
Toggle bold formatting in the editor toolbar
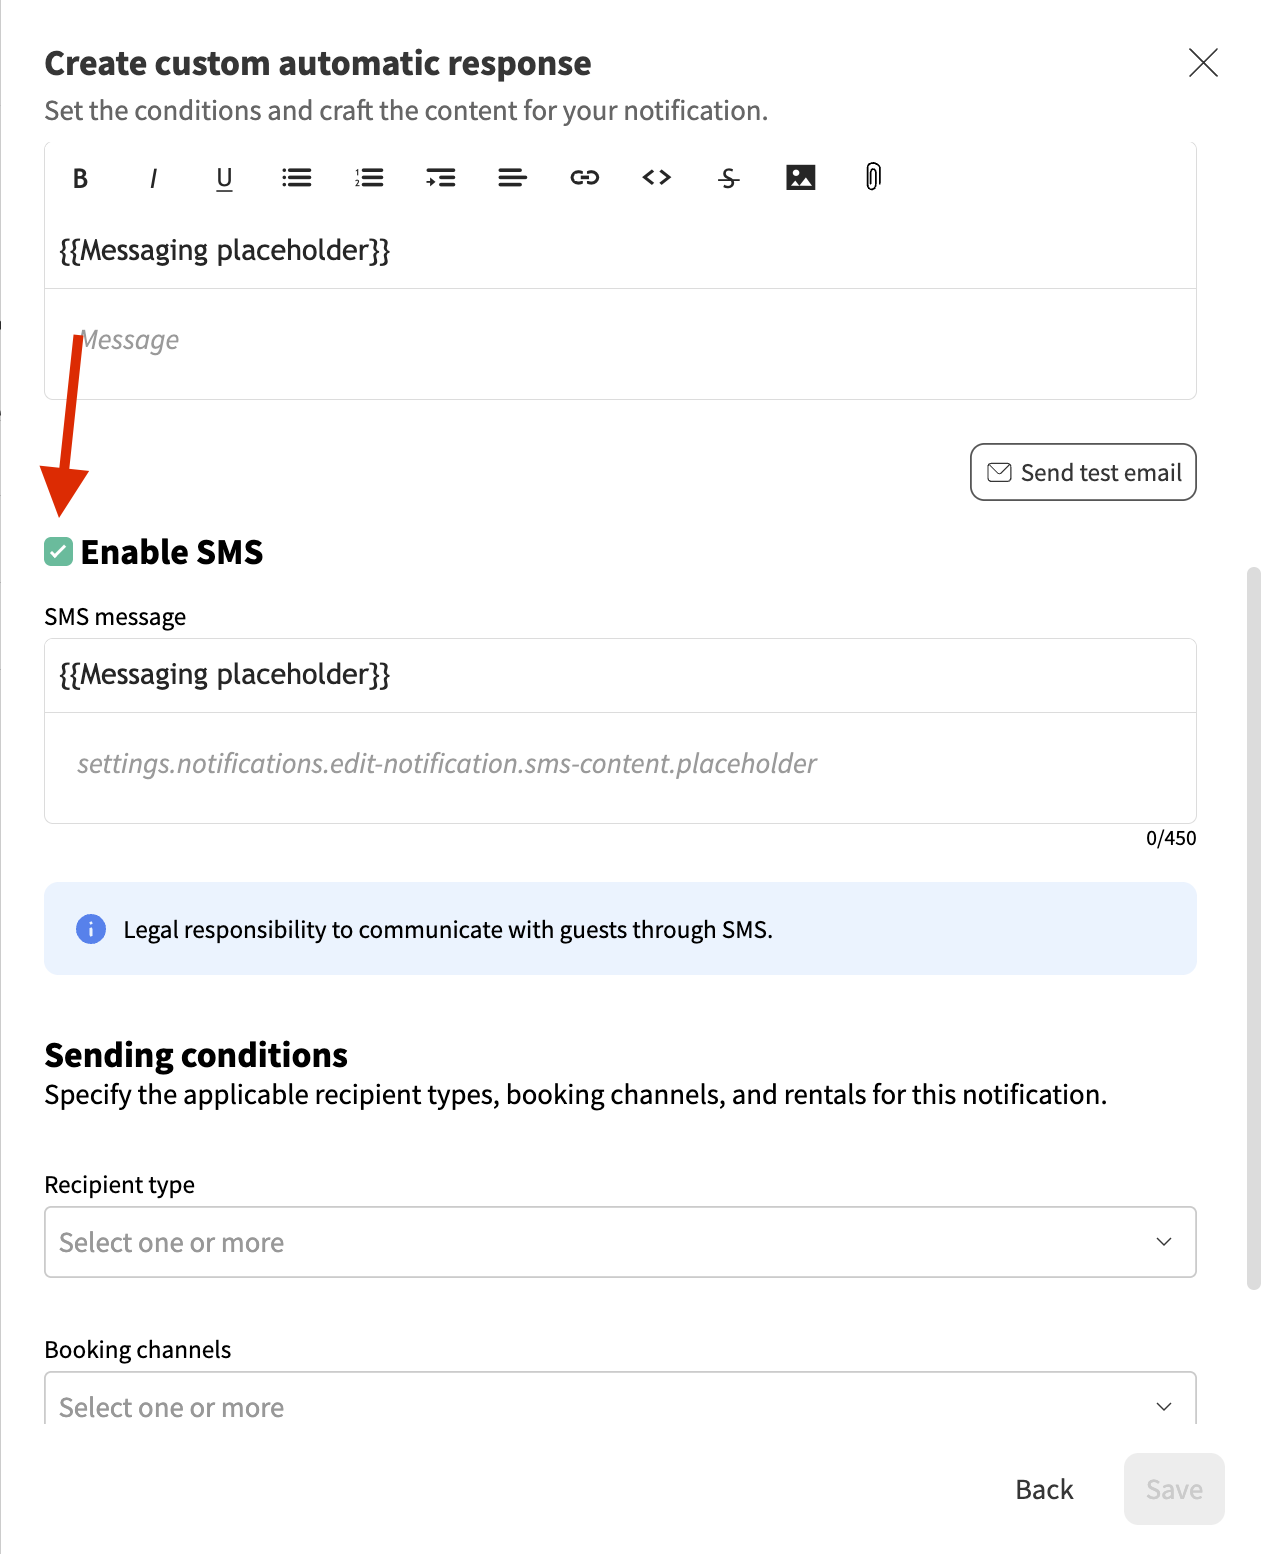coord(81,178)
